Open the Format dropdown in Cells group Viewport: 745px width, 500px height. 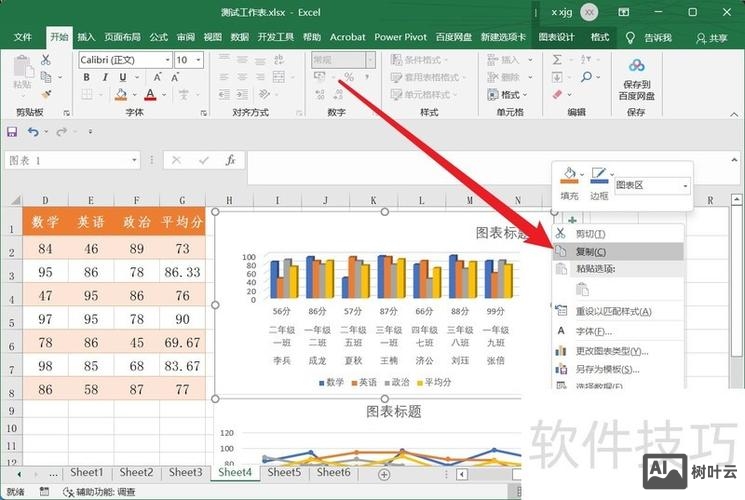pos(507,95)
